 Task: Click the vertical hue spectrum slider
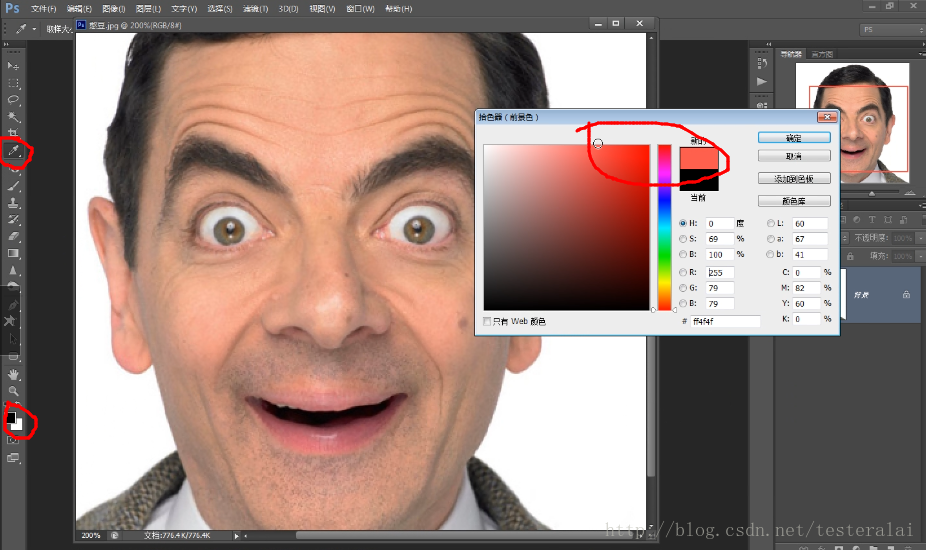click(x=664, y=227)
